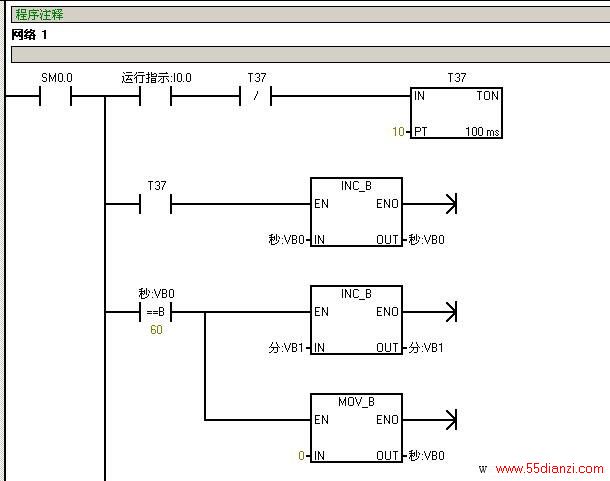Click the MOV_B input value 0

click(x=301, y=456)
